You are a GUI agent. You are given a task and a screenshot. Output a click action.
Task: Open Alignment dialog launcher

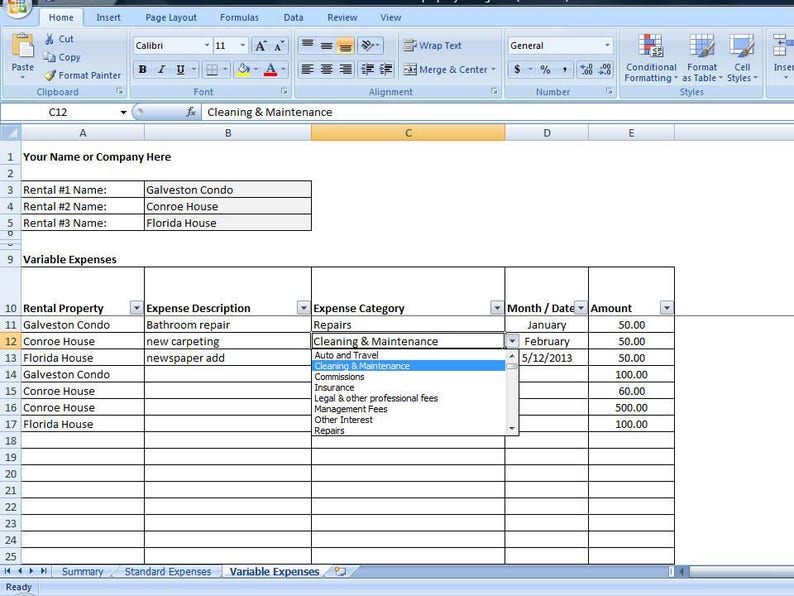pos(494,91)
